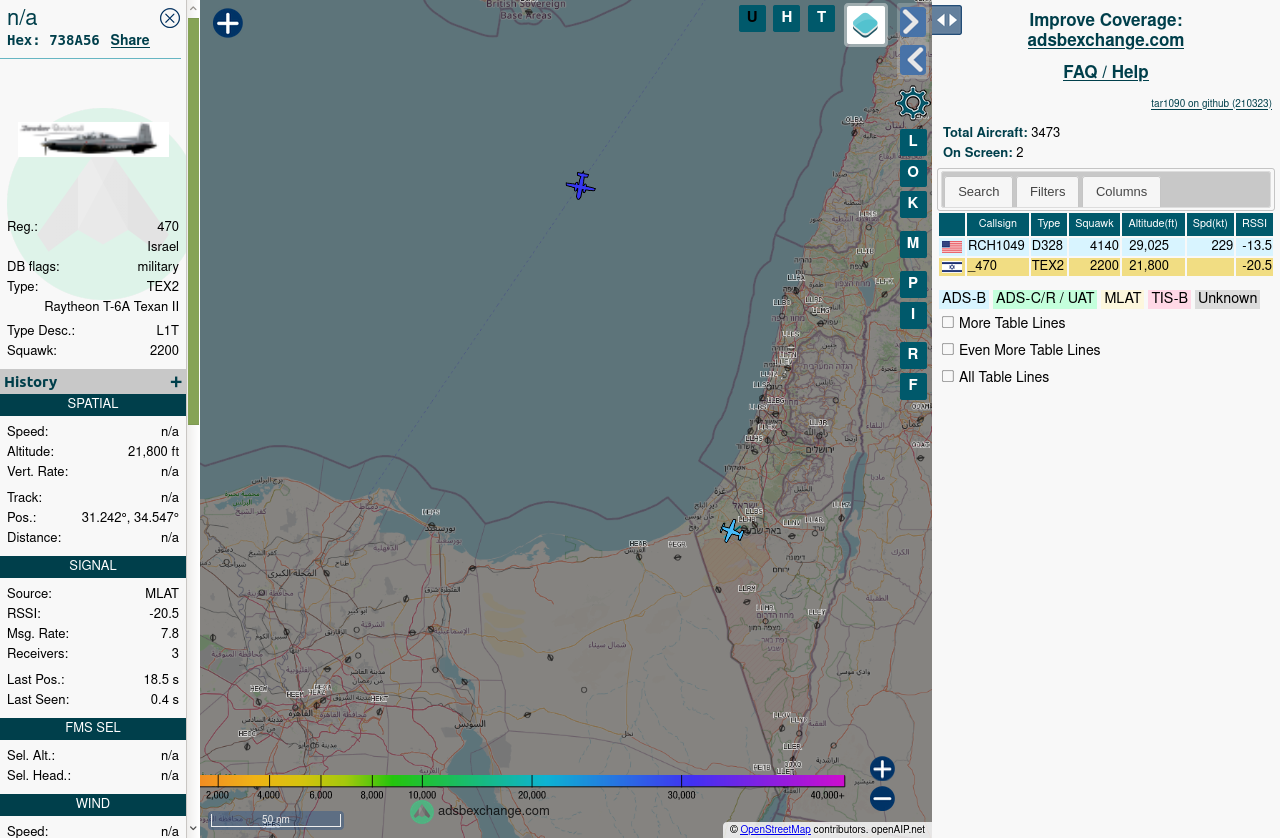1280x838 pixels.
Task: Toggle the K map button
Action: pos(913,205)
